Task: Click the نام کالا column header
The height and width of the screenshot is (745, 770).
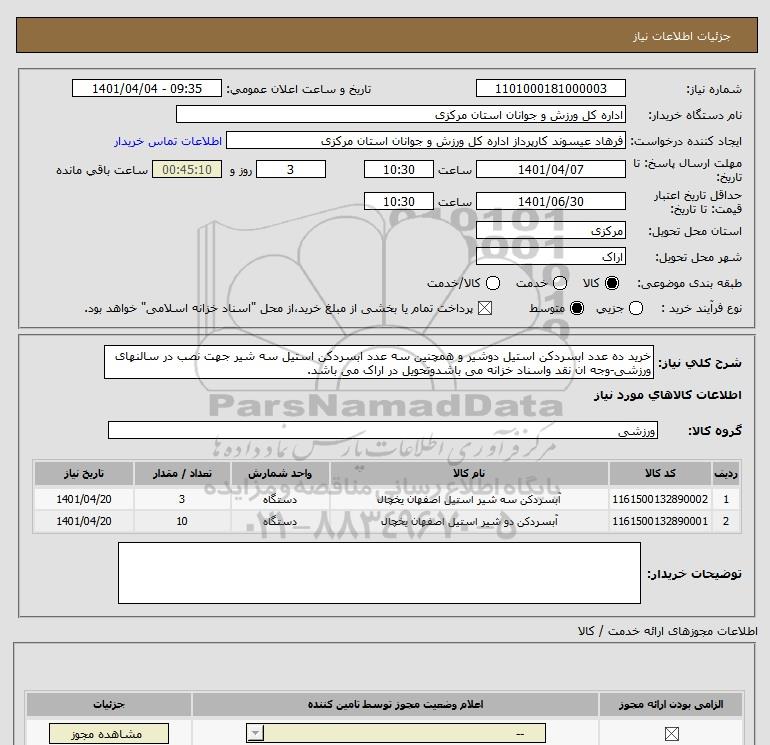Action: click(469, 473)
